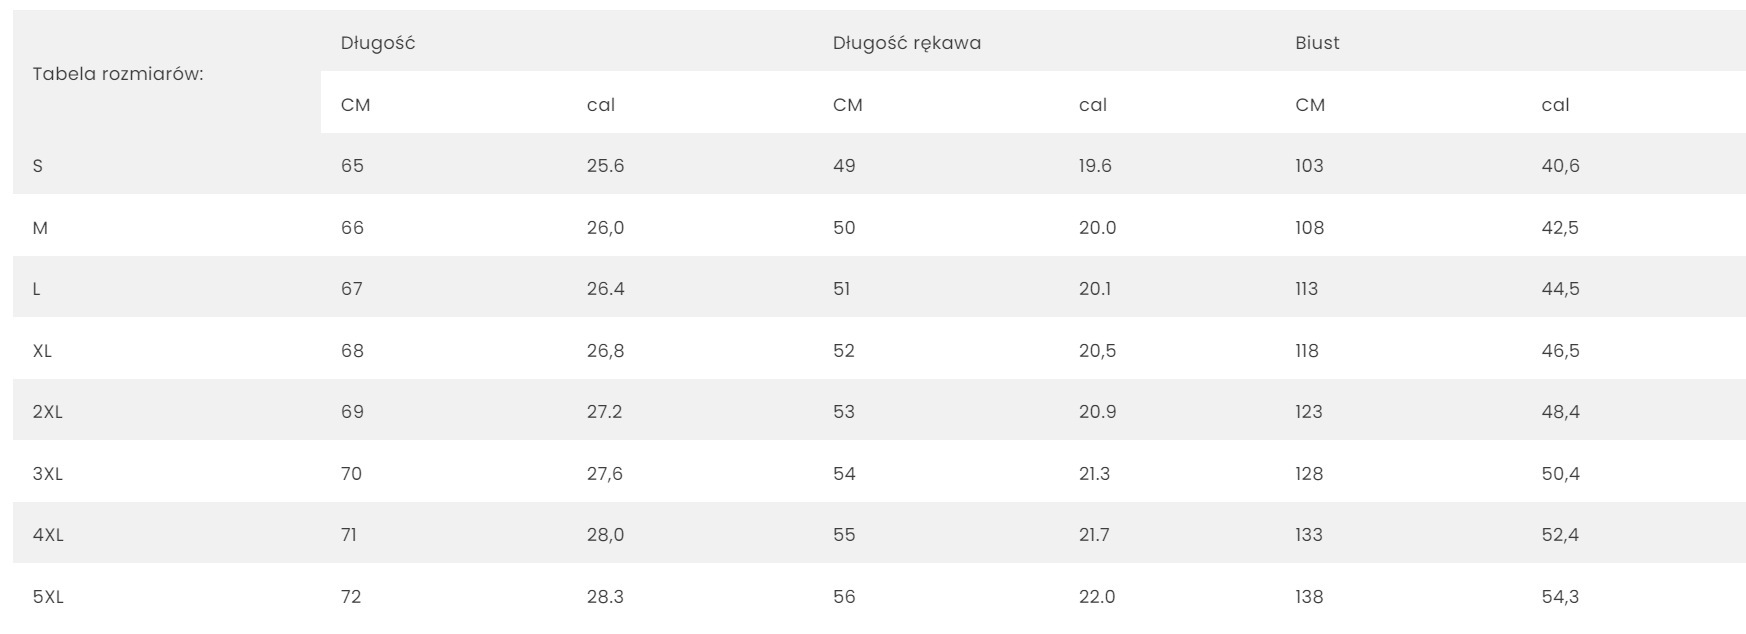Screen dimensions: 1746x634
Task: Click the S size row label
Action: (38, 166)
